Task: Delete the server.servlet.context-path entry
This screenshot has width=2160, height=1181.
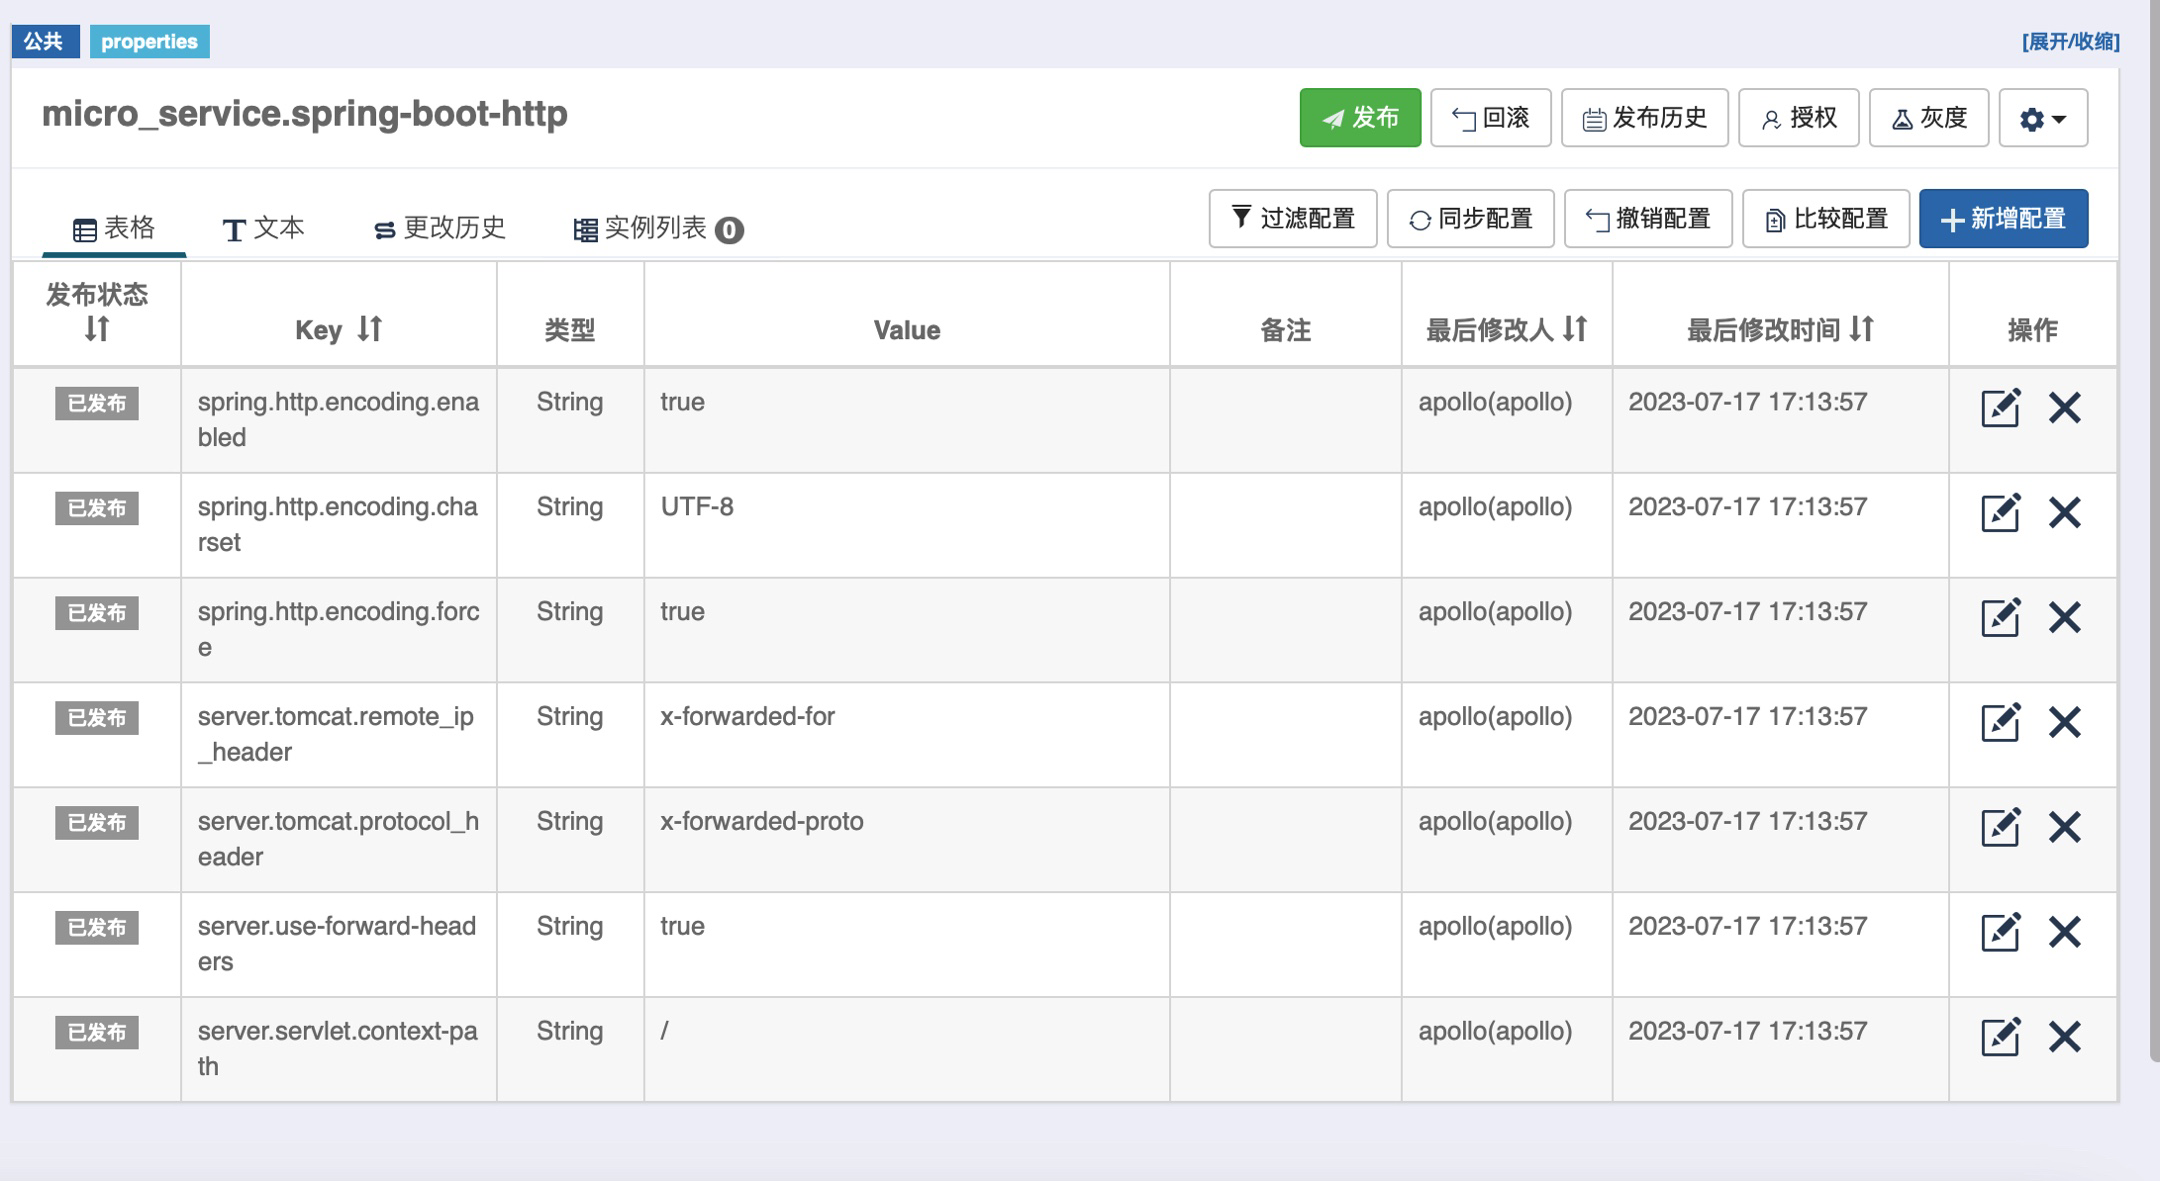Action: [2064, 1037]
